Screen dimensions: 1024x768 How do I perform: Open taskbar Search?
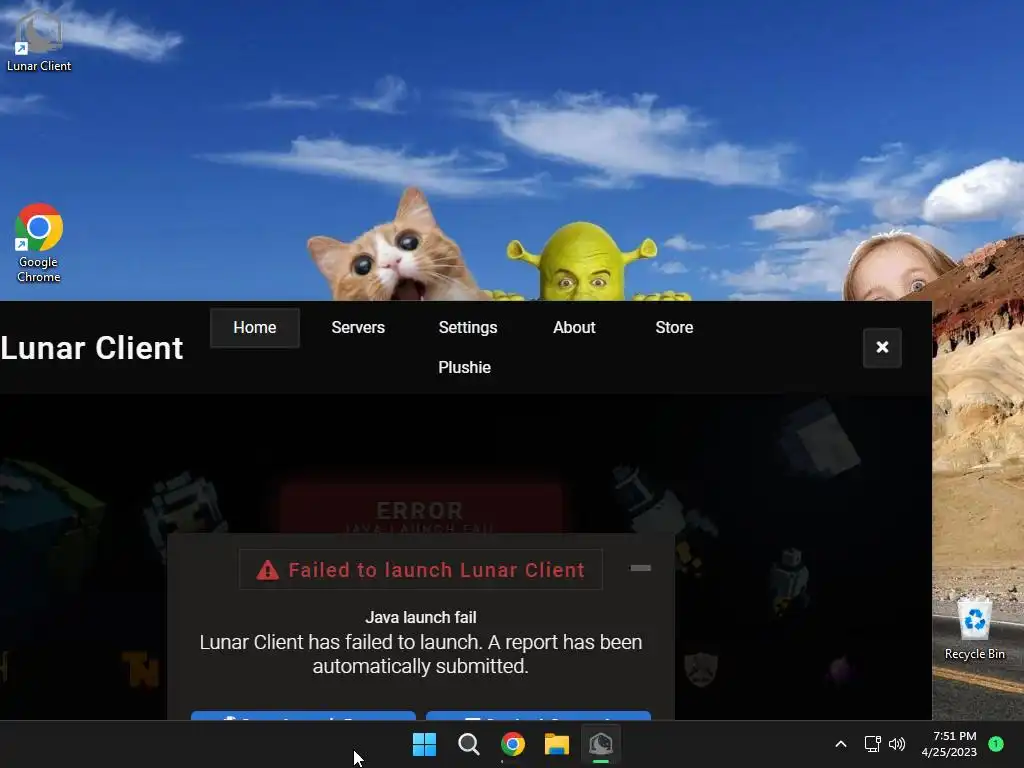click(x=468, y=744)
